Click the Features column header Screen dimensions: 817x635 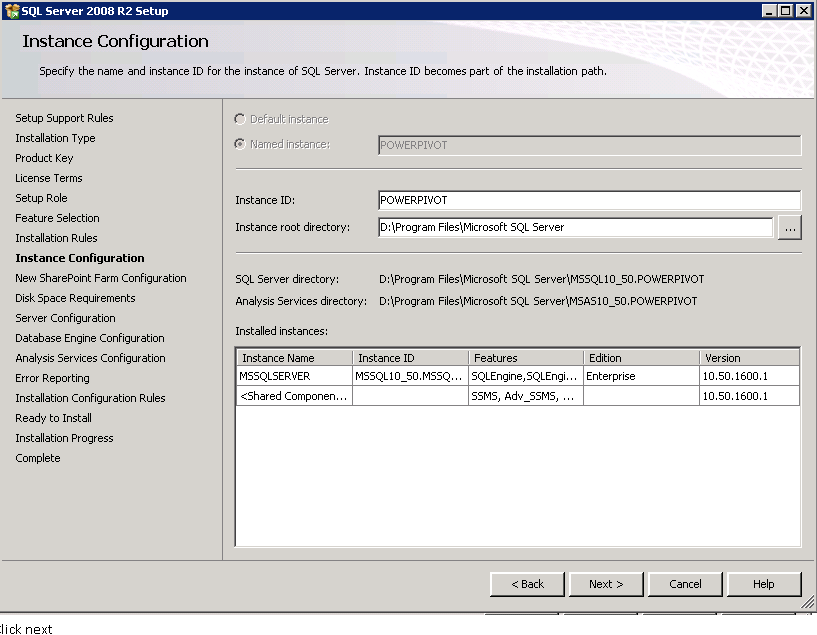(x=526, y=358)
